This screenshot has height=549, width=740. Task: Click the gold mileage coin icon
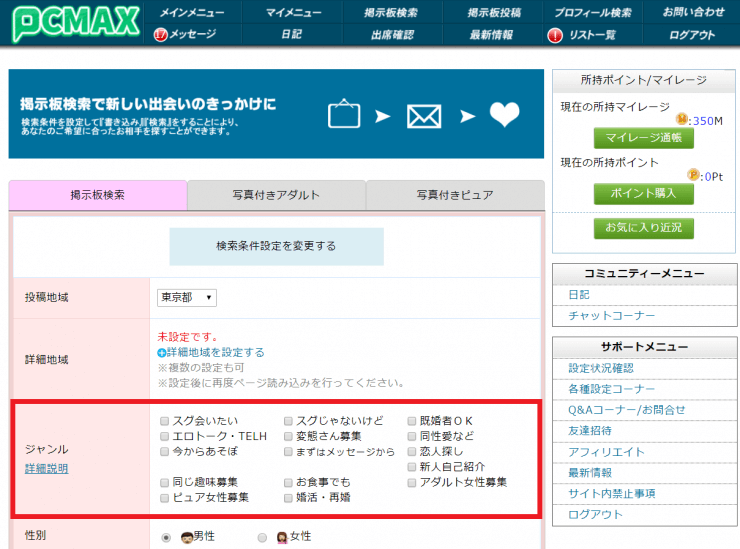[x=683, y=119]
